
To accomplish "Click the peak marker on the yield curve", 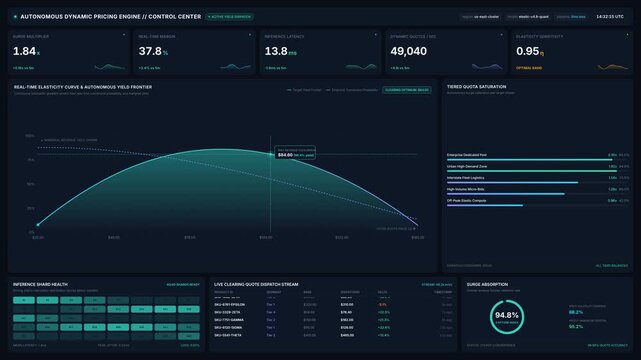I will 270,154.
